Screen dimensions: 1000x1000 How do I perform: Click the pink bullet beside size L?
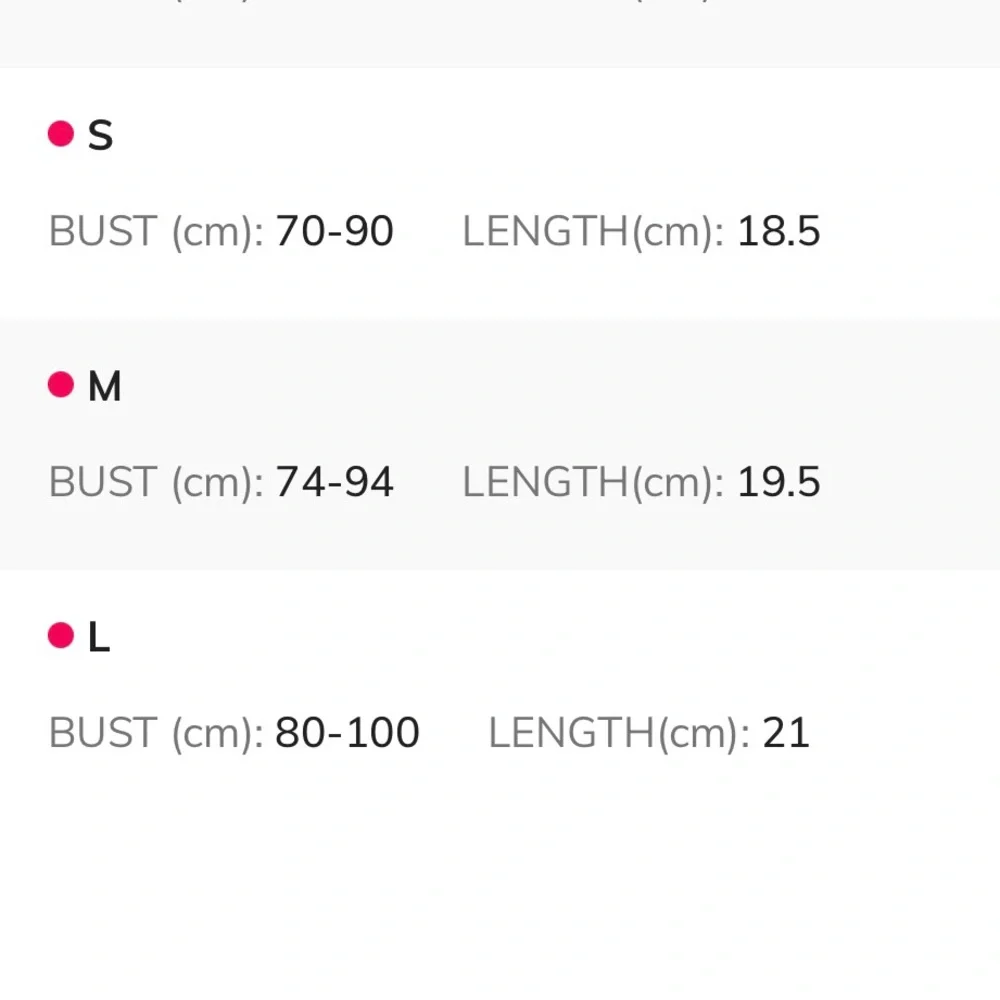61,635
